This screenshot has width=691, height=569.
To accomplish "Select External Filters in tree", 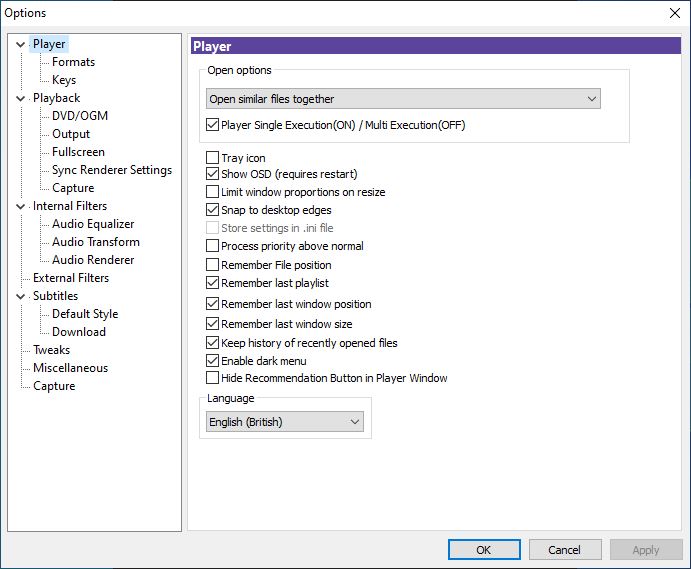I will tap(71, 278).
